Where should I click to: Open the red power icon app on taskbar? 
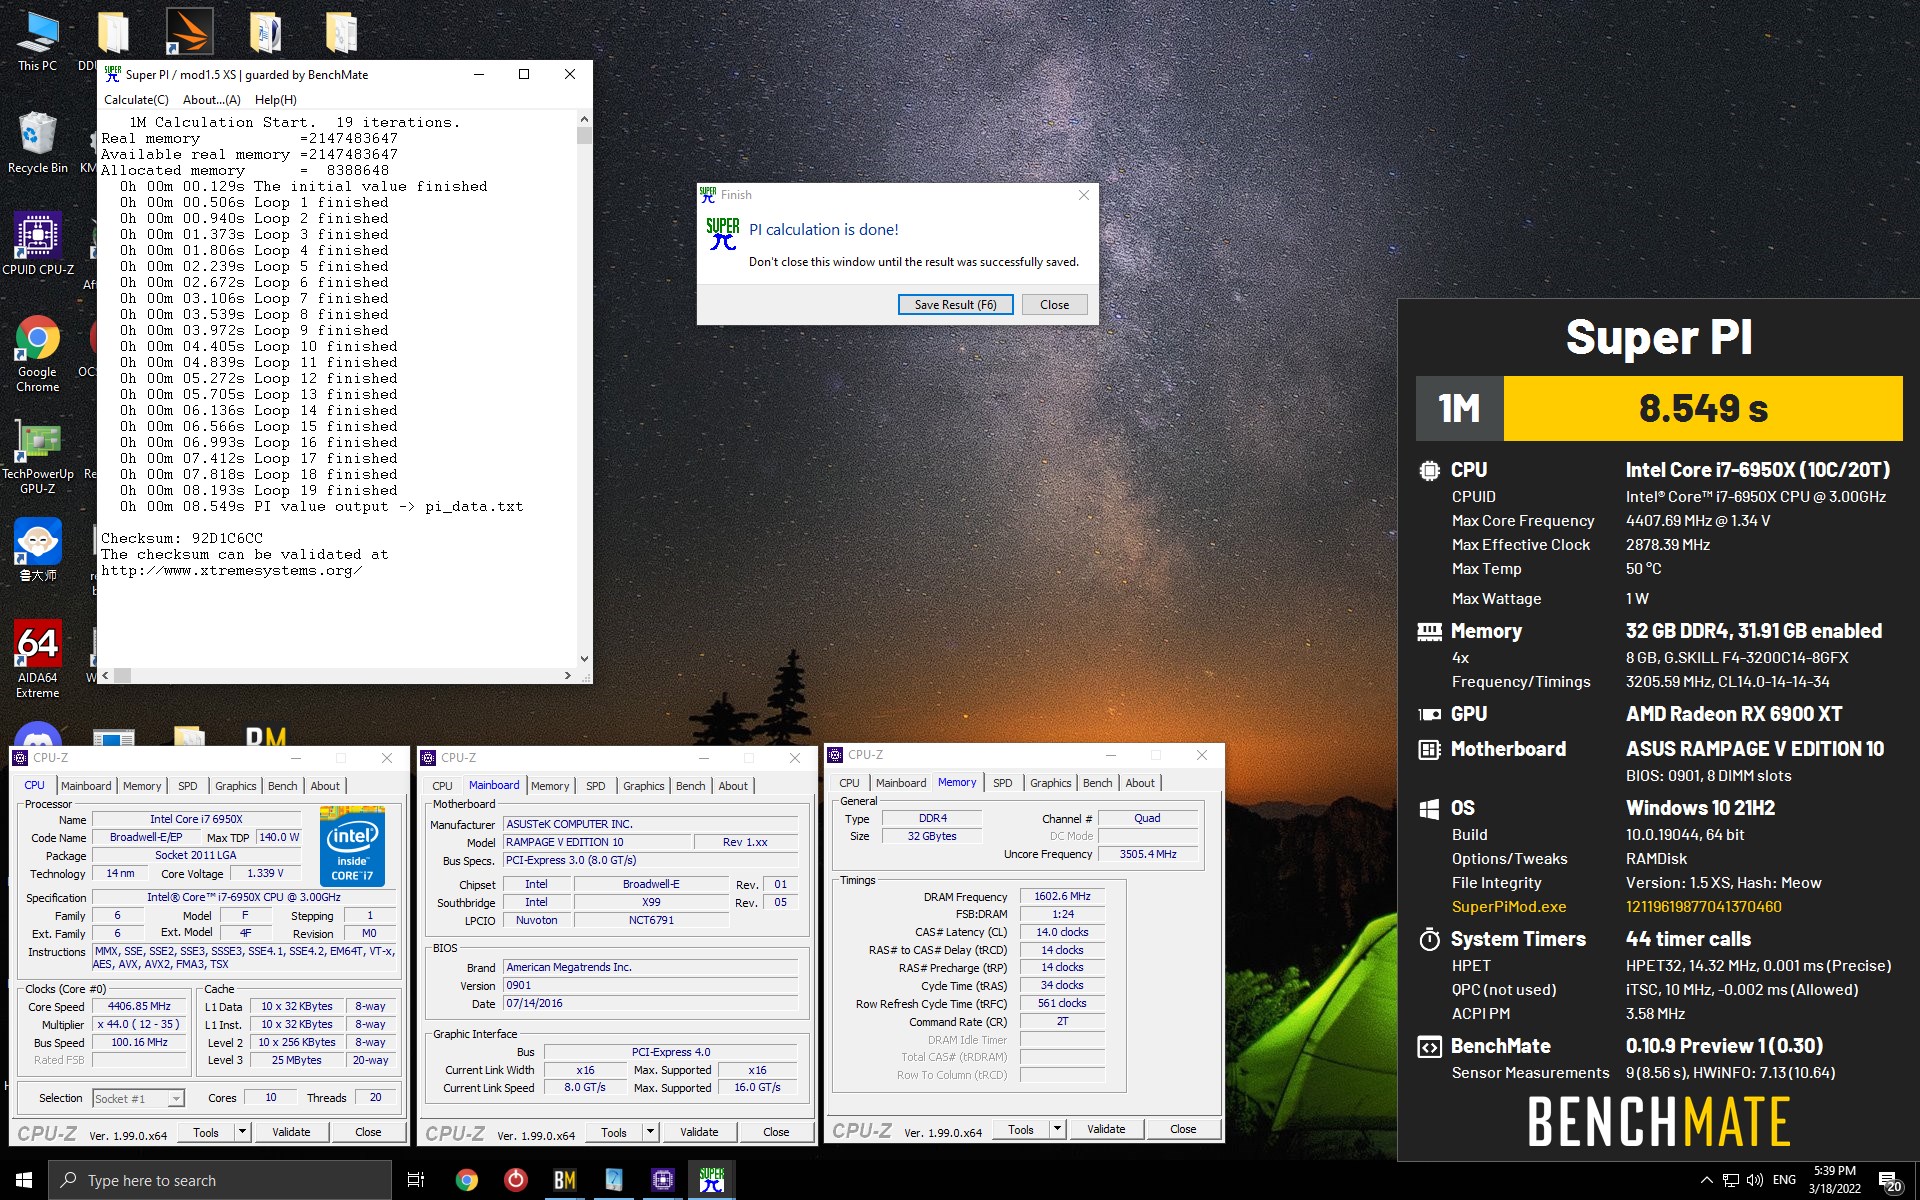516,1180
